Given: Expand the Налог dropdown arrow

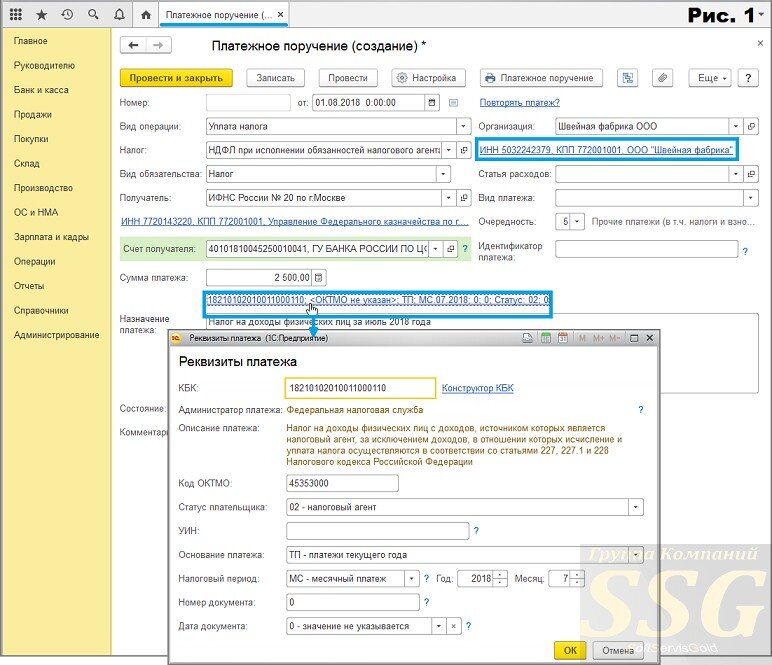Looking at the screenshot, I should pos(449,150).
